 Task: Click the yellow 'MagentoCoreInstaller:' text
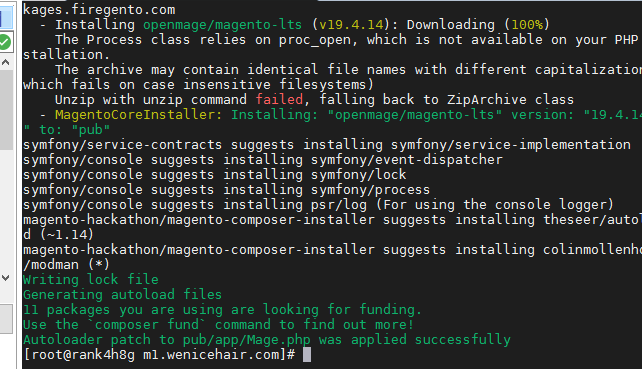pos(138,115)
